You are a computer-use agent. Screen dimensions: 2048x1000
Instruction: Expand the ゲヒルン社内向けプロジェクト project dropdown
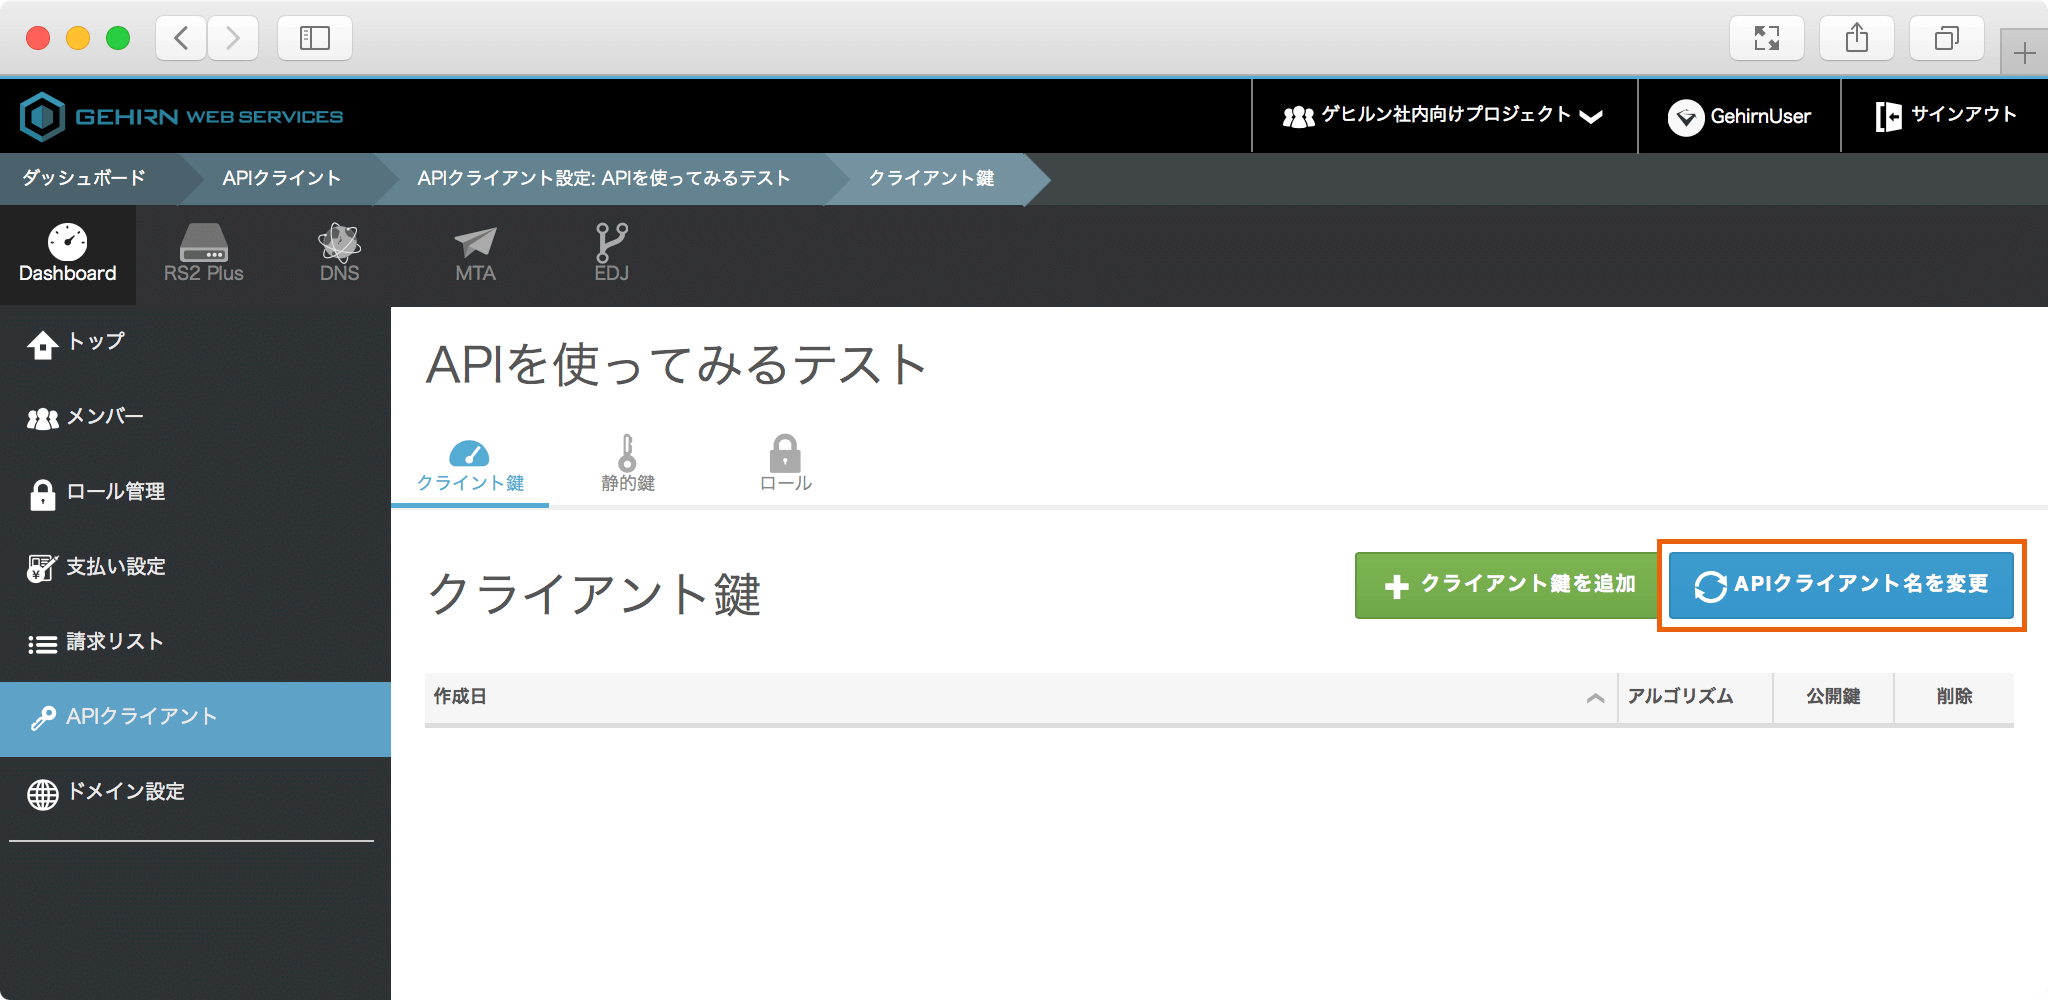[x=1443, y=116]
